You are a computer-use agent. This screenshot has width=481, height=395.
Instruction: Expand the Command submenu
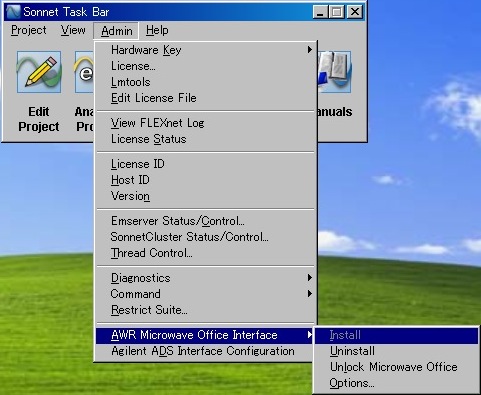[x=205, y=294]
